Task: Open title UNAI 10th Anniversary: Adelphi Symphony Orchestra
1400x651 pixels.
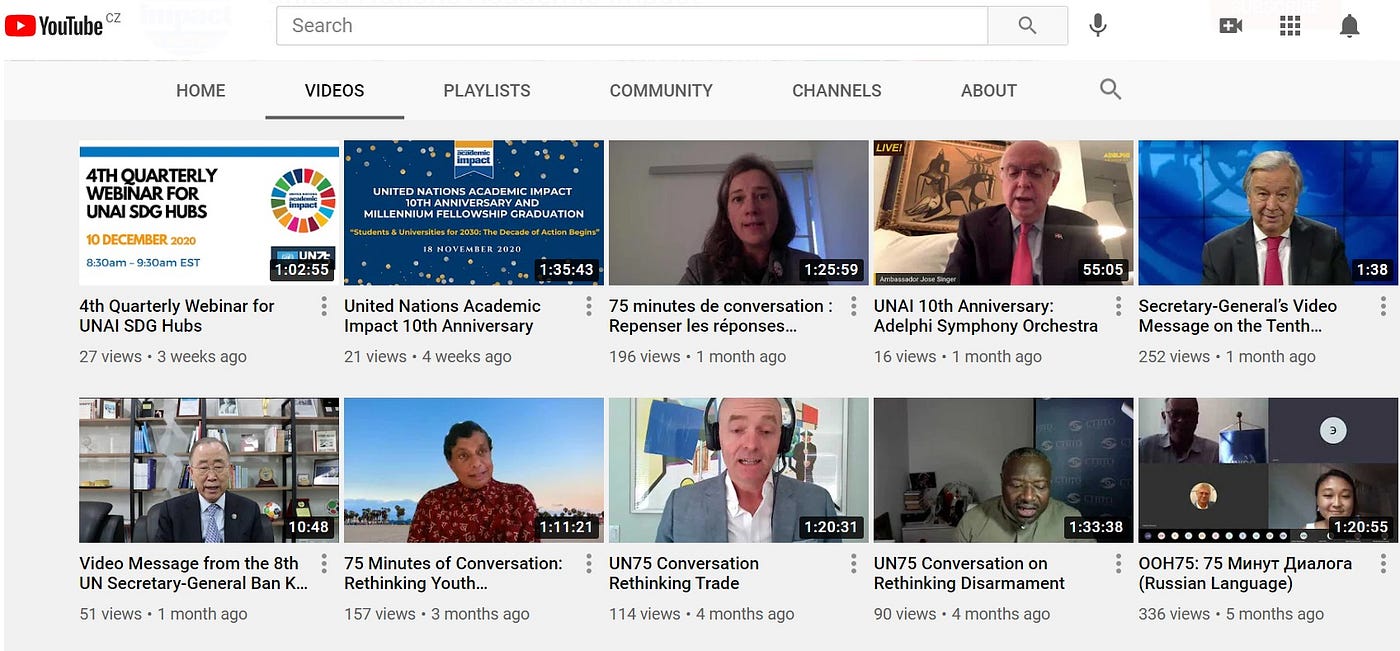Action: coord(986,316)
